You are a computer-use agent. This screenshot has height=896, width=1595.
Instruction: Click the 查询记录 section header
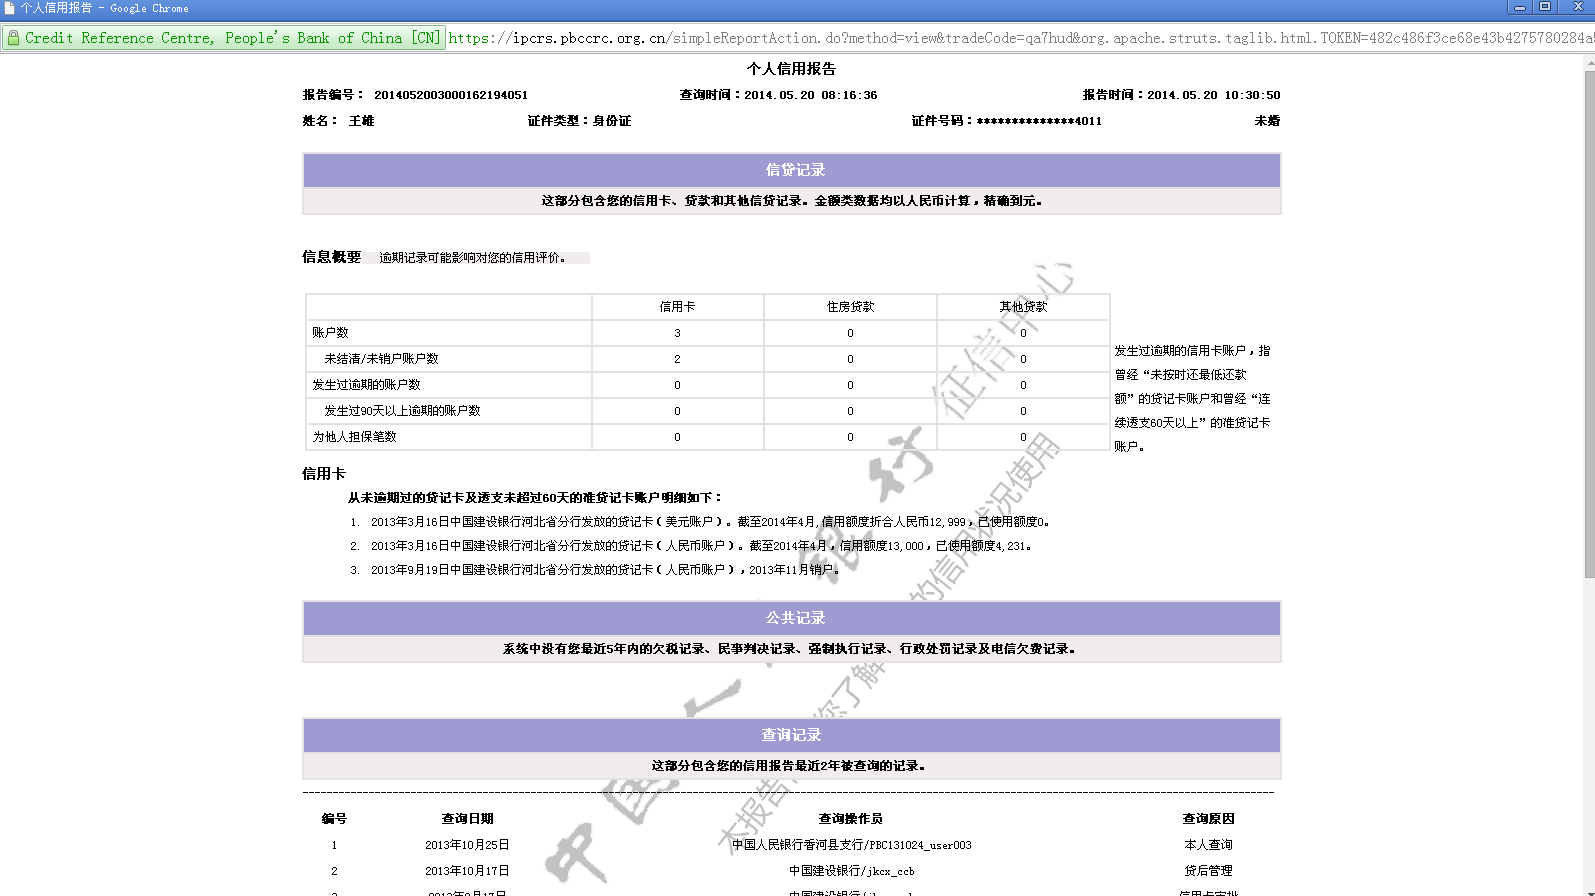792,735
